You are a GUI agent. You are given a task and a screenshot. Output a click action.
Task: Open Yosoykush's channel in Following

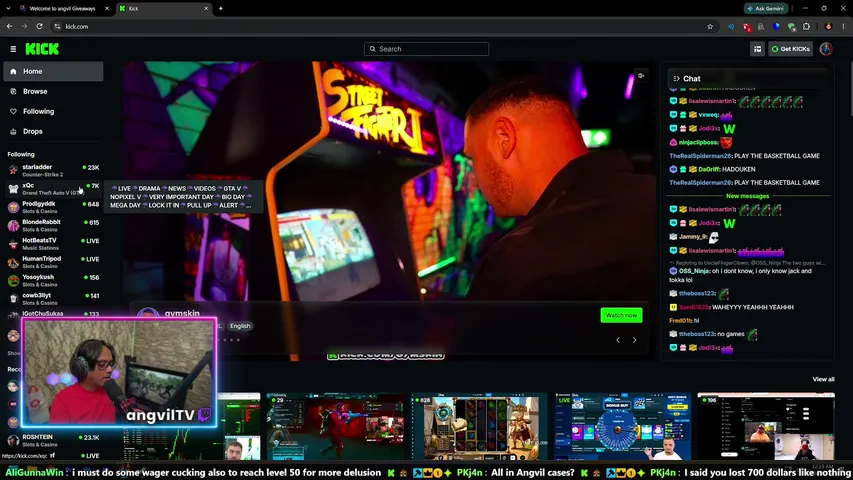pos(53,280)
